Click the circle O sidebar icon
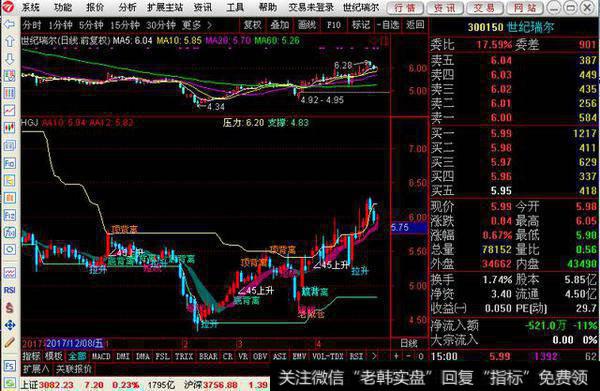 9,250
